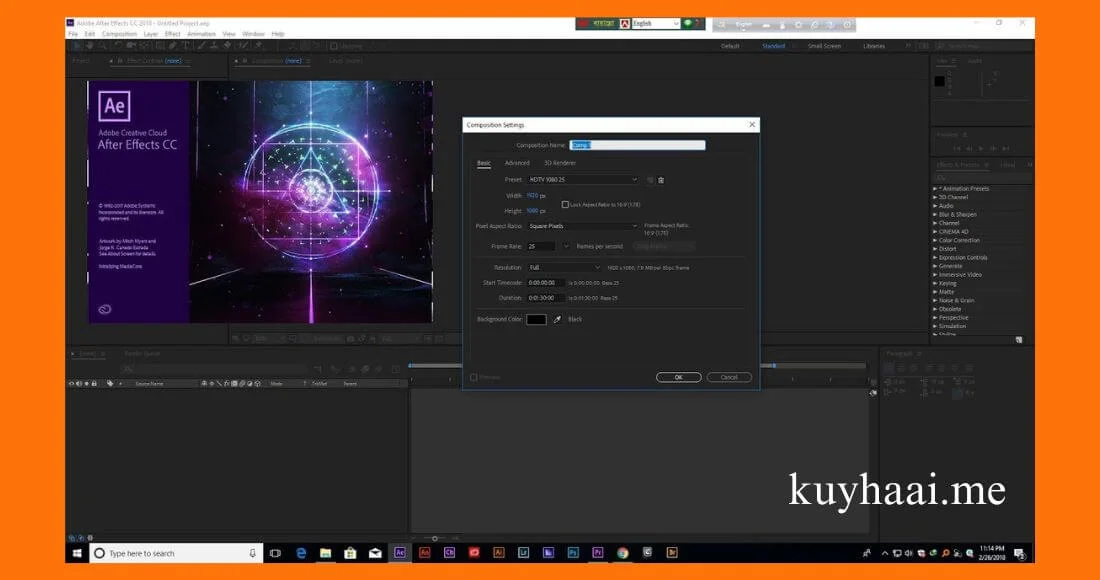Switch to the Standard workspace
Viewport: 1100px width, 580px height.
point(774,46)
